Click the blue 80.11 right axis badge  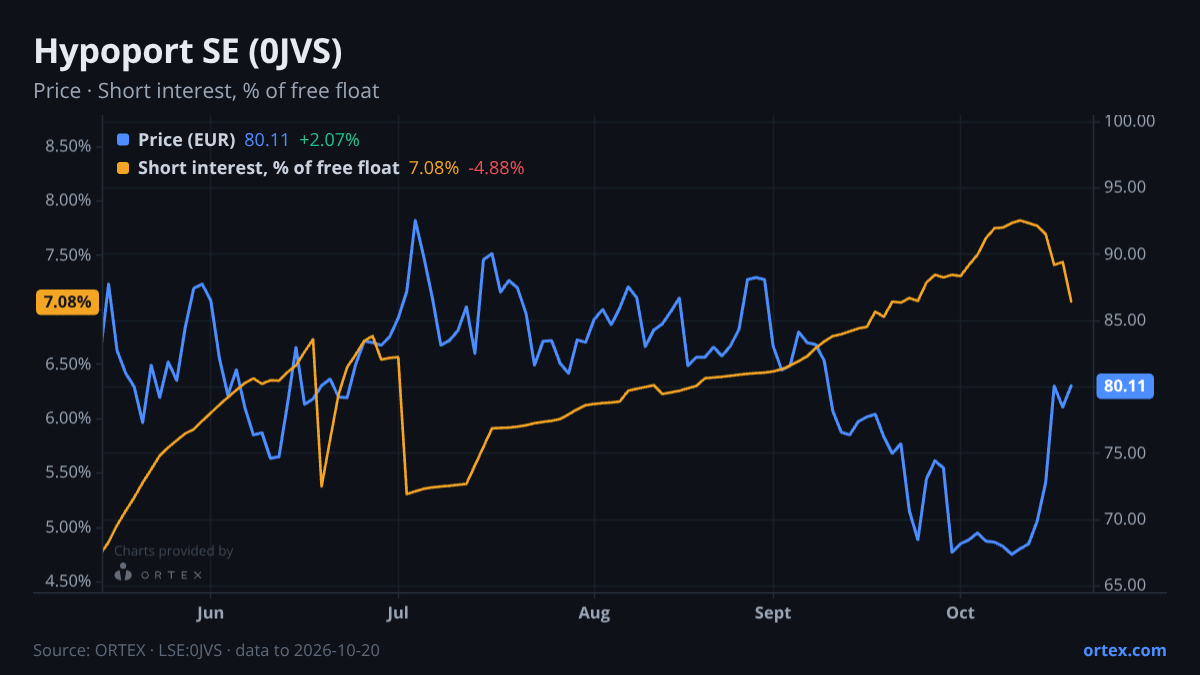1125,386
